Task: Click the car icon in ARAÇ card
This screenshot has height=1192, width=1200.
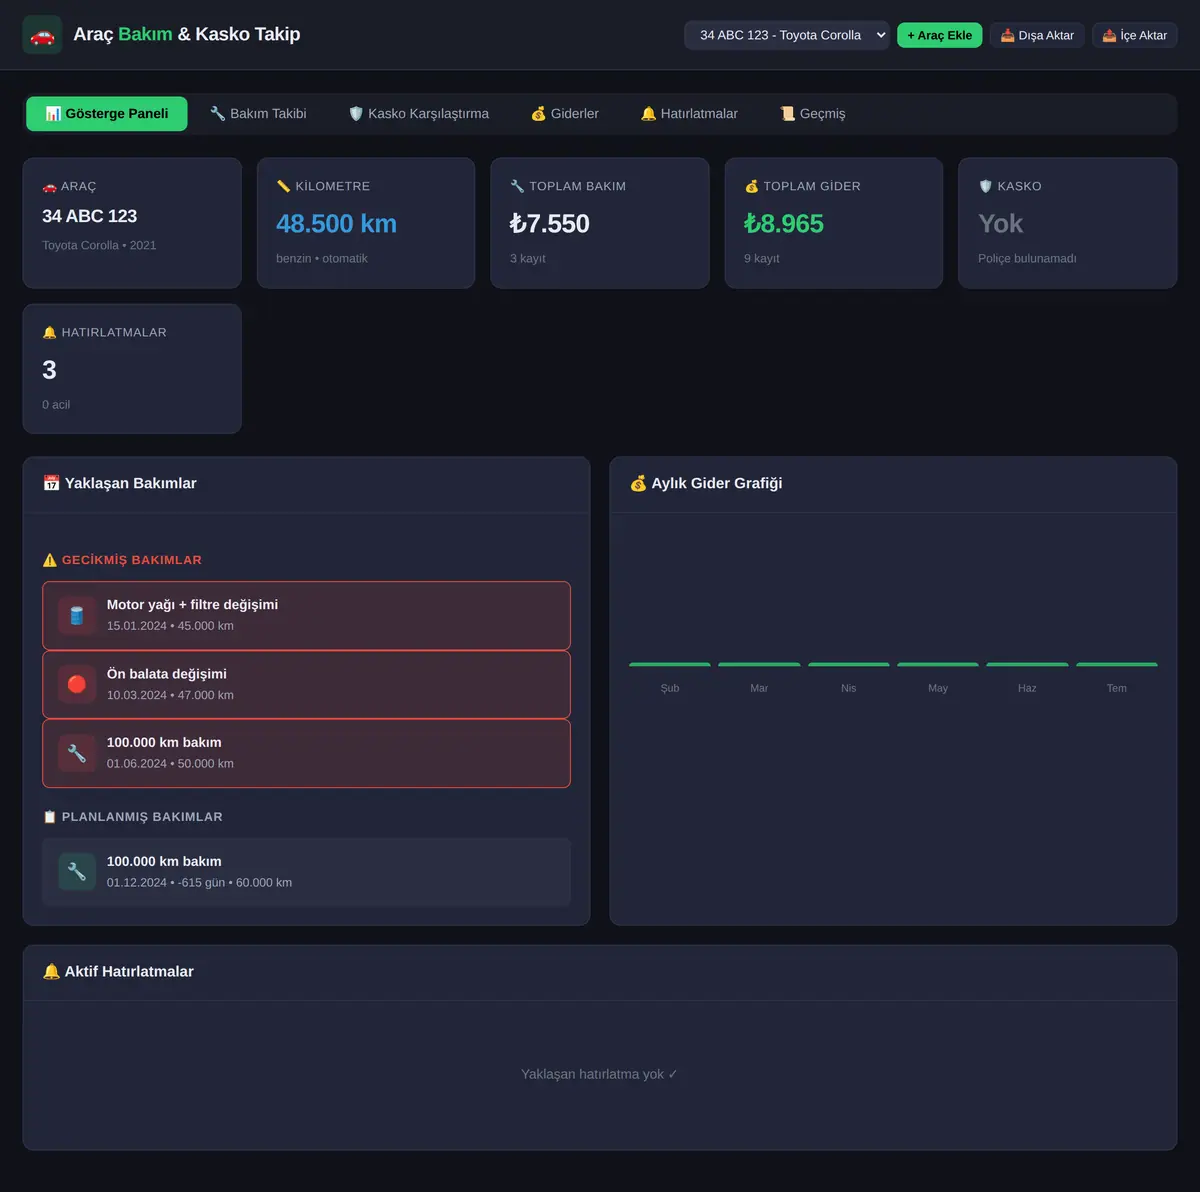Action: point(50,187)
